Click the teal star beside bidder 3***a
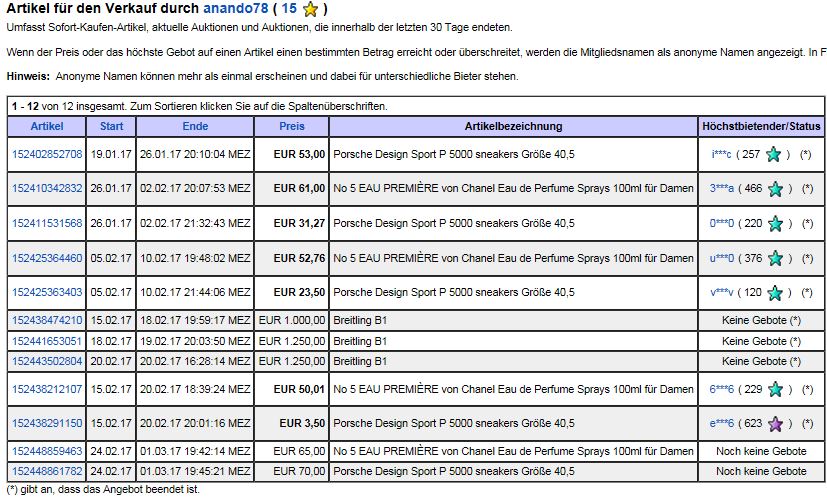827x503 pixels. [x=775, y=189]
